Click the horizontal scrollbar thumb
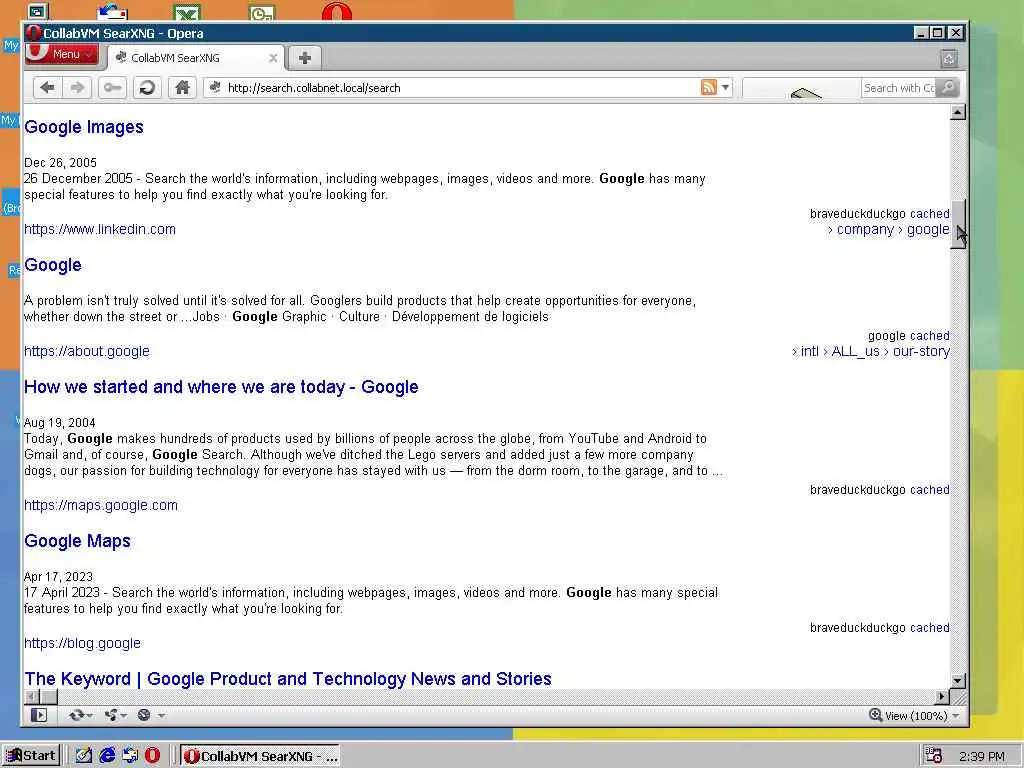 48,697
